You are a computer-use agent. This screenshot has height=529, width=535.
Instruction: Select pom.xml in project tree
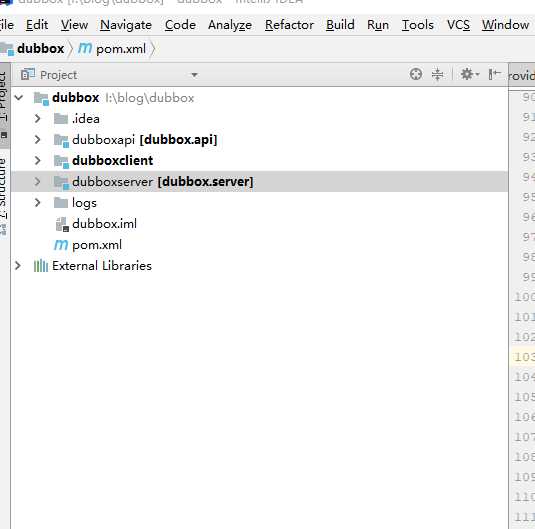pos(259,245)
